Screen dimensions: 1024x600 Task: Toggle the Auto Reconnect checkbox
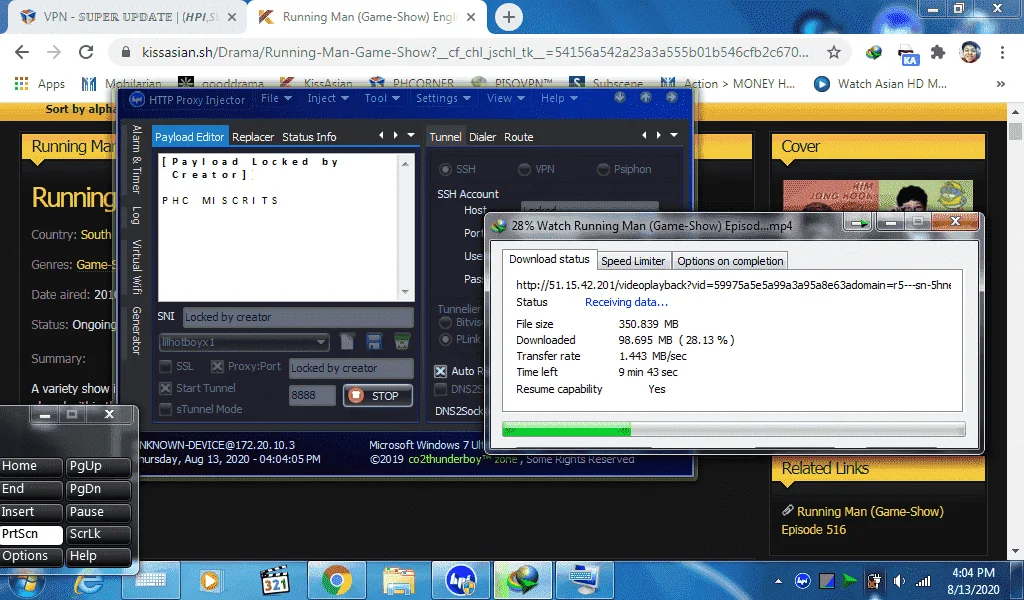tap(441, 371)
